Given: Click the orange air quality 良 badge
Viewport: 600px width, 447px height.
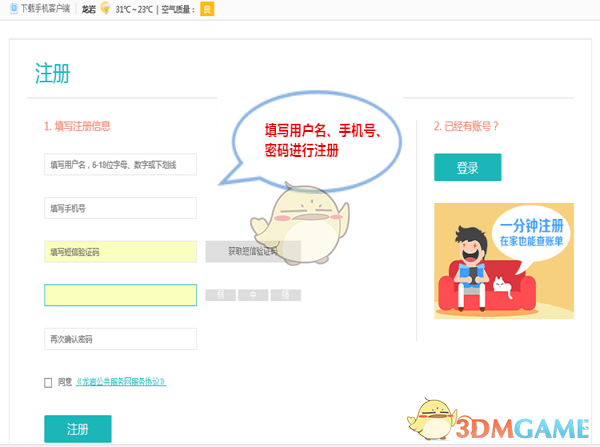Looking at the screenshot, I should [x=207, y=9].
